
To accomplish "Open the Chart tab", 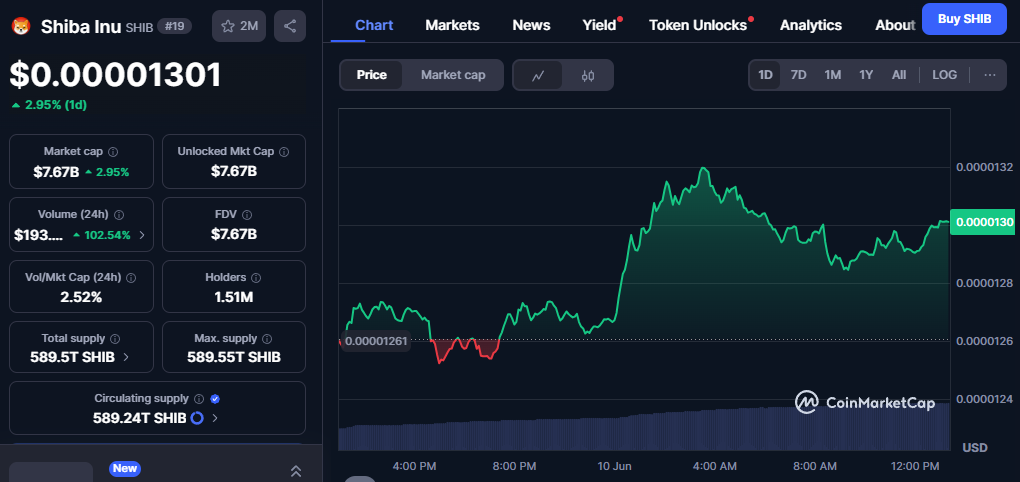I will [374, 25].
